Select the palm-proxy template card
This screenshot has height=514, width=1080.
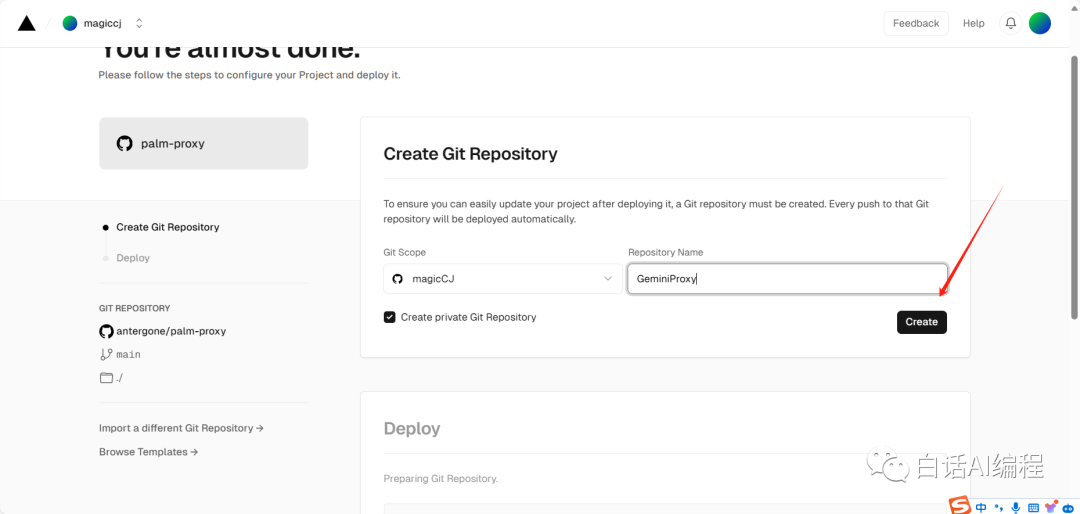(204, 143)
